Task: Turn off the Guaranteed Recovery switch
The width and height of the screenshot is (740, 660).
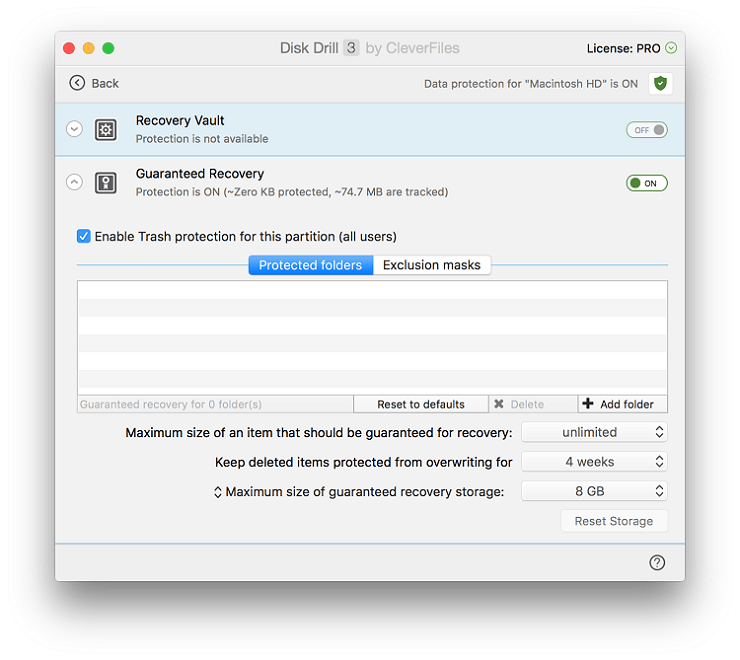Action: tap(647, 183)
